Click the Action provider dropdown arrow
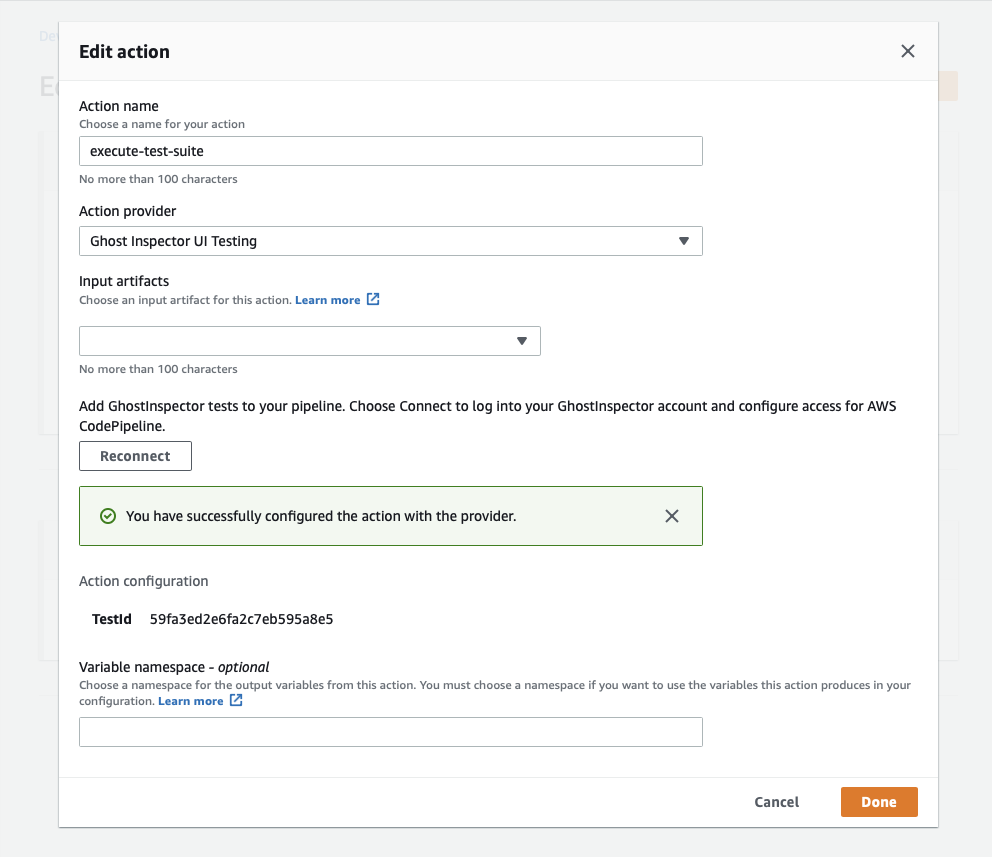Image resolution: width=992 pixels, height=857 pixels. coord(684,241)
